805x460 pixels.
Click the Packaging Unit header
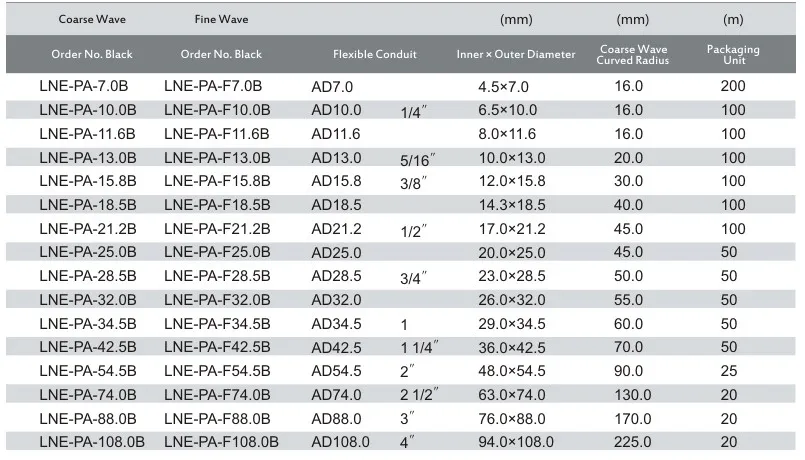coord(733,54)
